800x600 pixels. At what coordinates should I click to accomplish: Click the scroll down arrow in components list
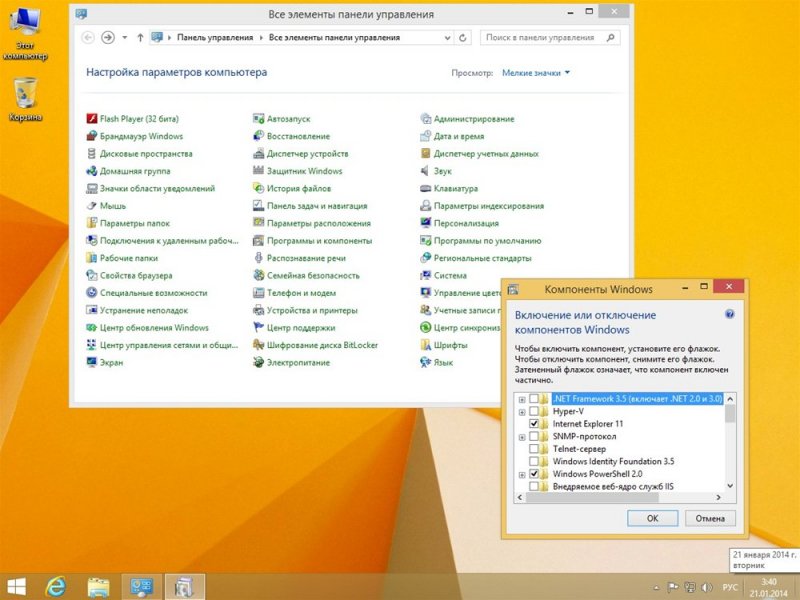coord(730,486)
